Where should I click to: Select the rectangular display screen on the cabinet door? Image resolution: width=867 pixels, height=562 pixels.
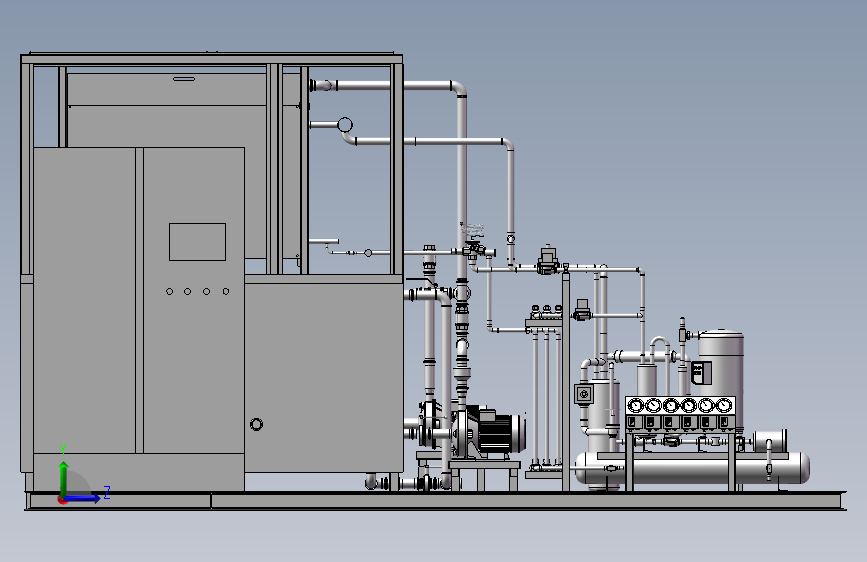pos(197,242)
